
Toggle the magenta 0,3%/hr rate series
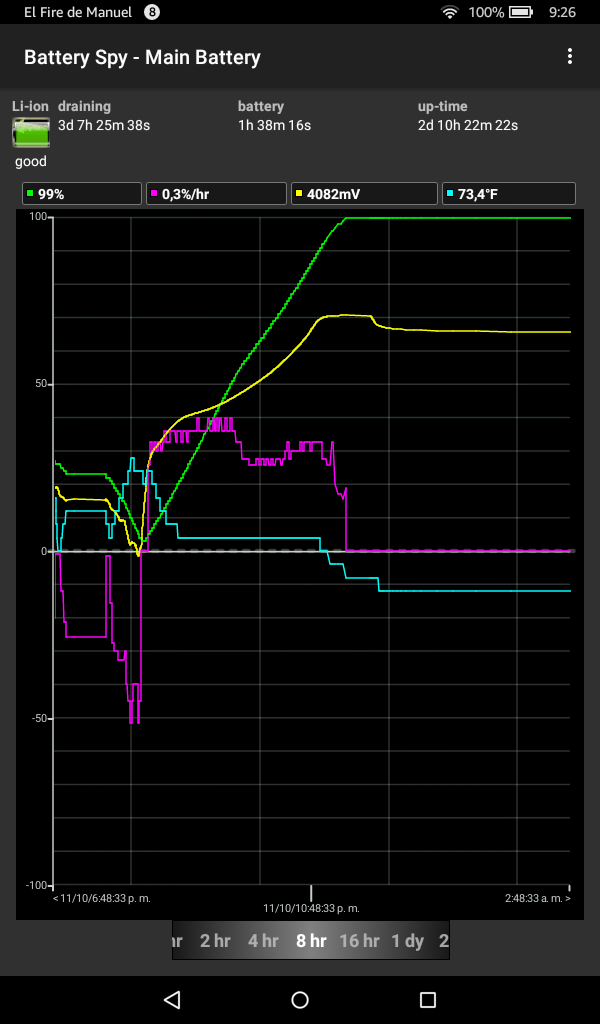tap(216, 194)
